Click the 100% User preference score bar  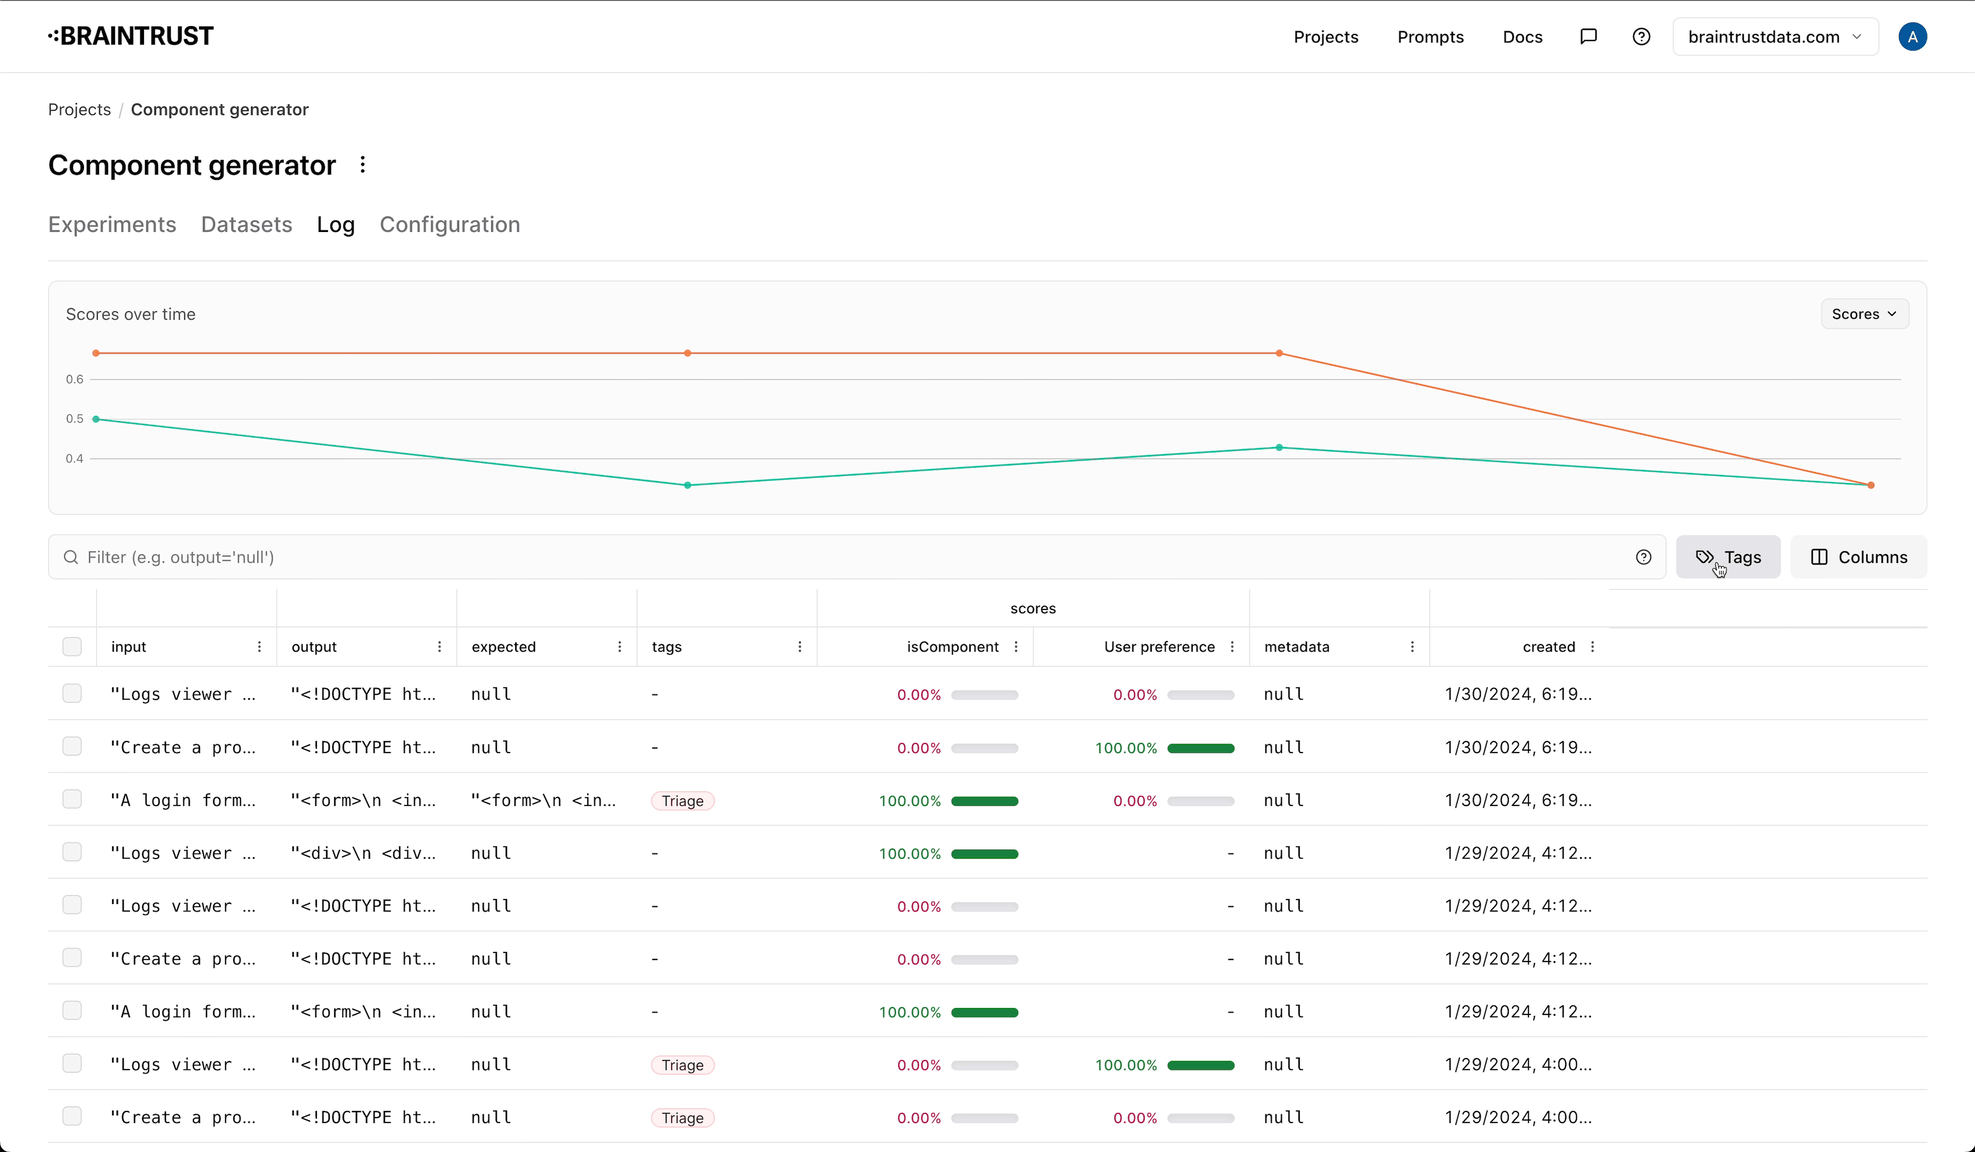pyautogui.click(x=1200, y=748)
